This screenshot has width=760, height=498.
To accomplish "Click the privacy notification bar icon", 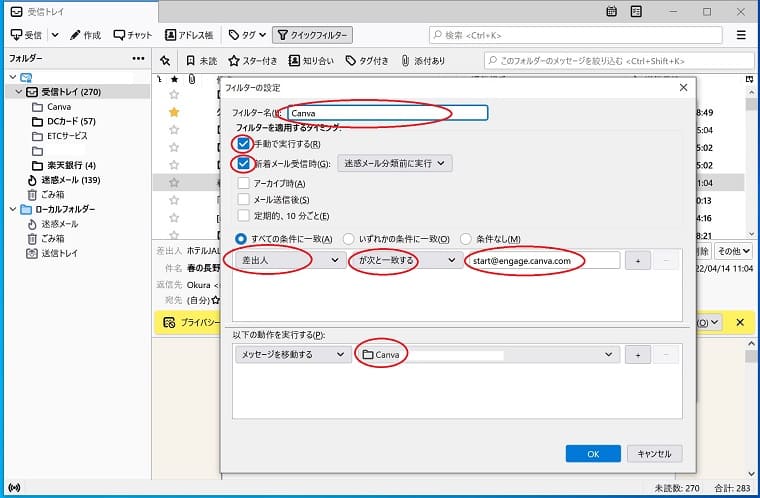I will tap(169, 322).
